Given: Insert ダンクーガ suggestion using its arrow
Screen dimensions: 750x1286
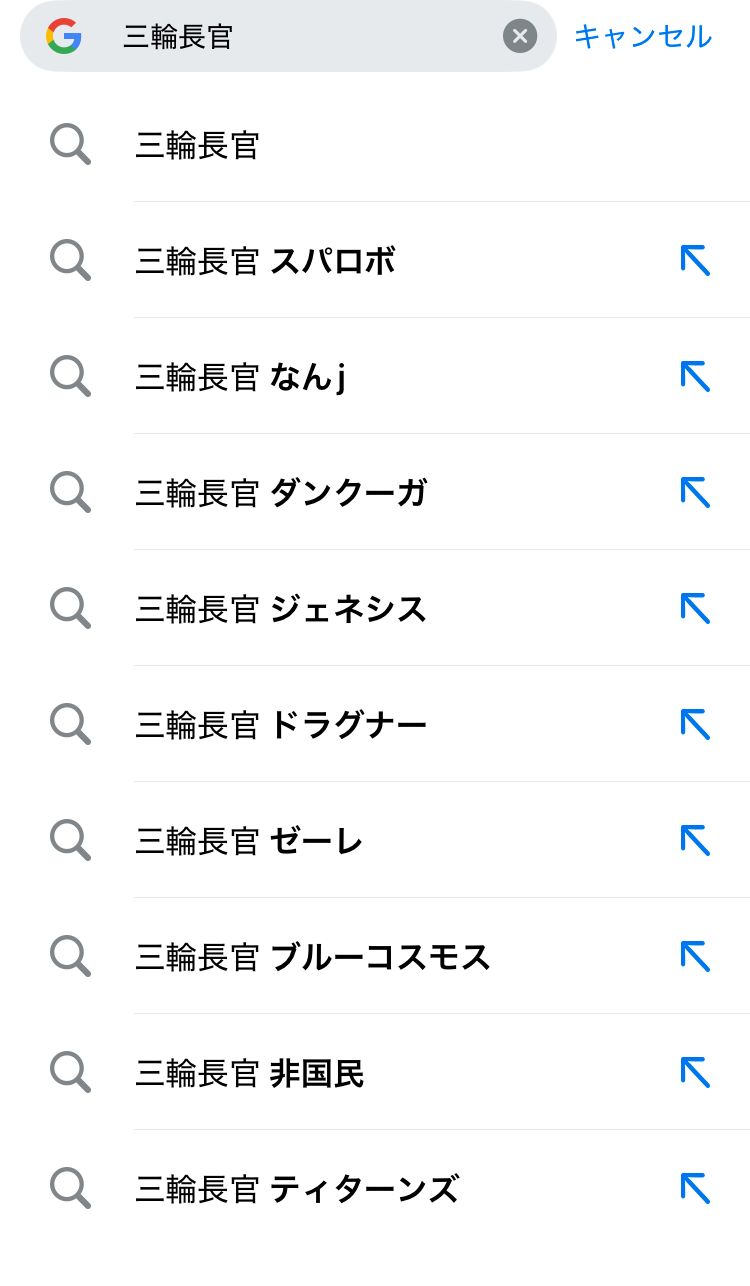Looking at the screenshot, I should point(695,493).
